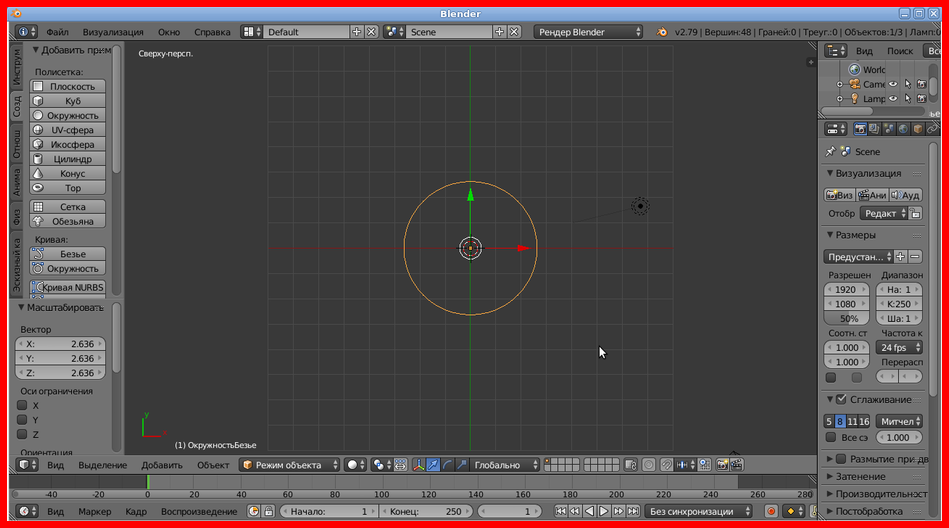Open the Scene properties tab icon
The height and width of the screenshot is (528, 949).
tap(889, 129)
